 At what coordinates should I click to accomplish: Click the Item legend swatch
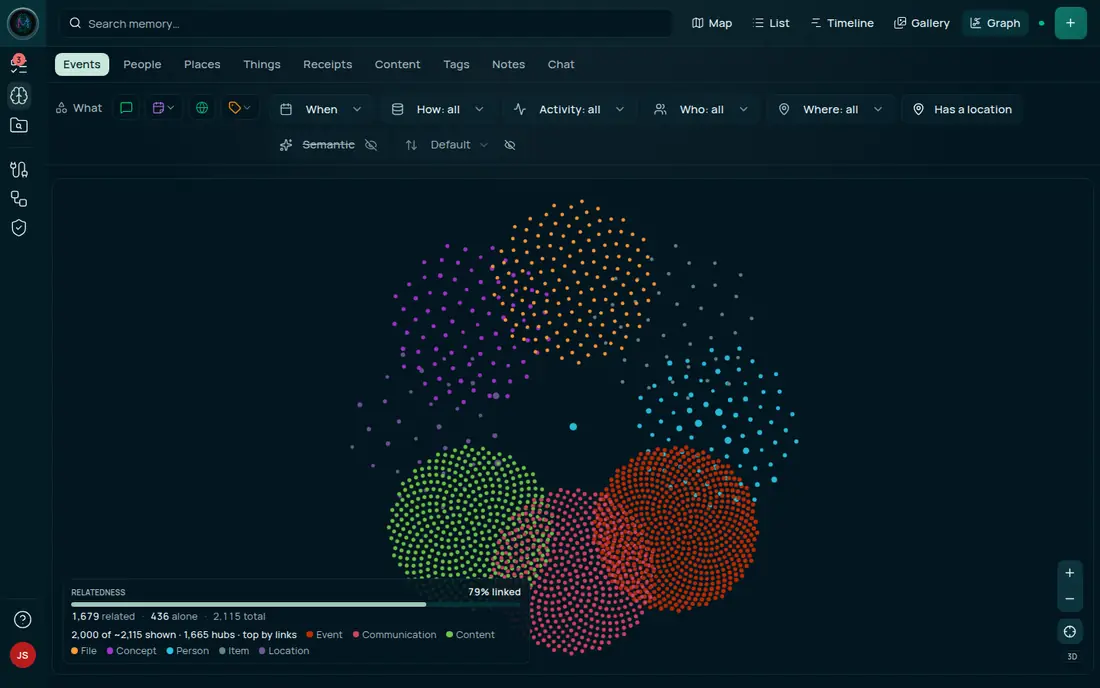coord(222,651)
